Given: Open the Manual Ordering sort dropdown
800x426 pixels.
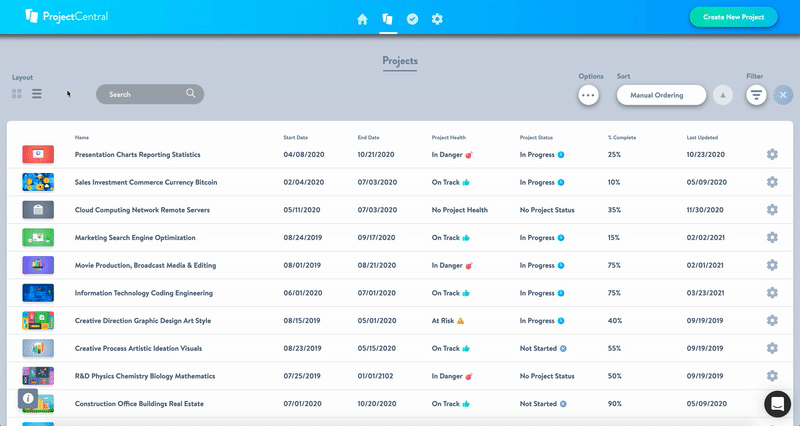Looking at the screenshot, I should tap(661, 95).
